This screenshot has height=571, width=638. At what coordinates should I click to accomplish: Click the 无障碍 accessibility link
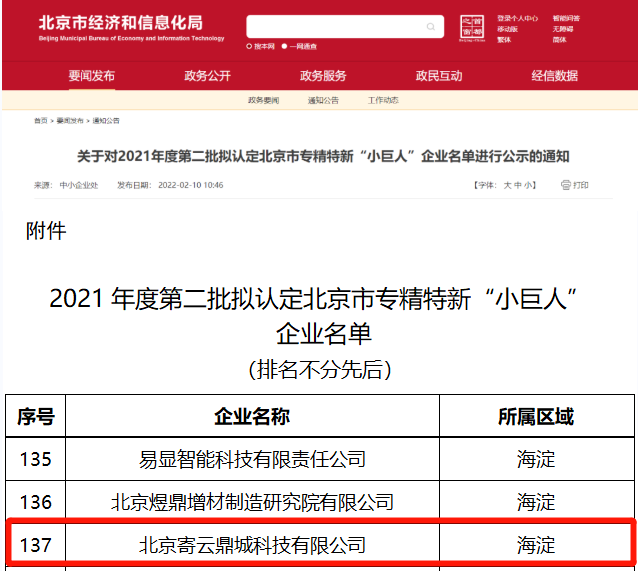click(563, 29)
